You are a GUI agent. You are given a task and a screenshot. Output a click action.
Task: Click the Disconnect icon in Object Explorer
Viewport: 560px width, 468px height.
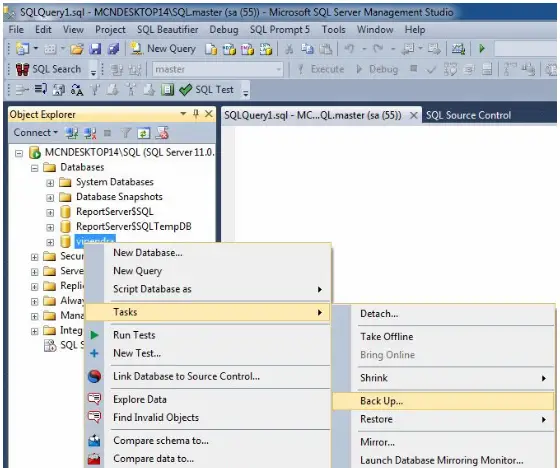click(90, 133)
